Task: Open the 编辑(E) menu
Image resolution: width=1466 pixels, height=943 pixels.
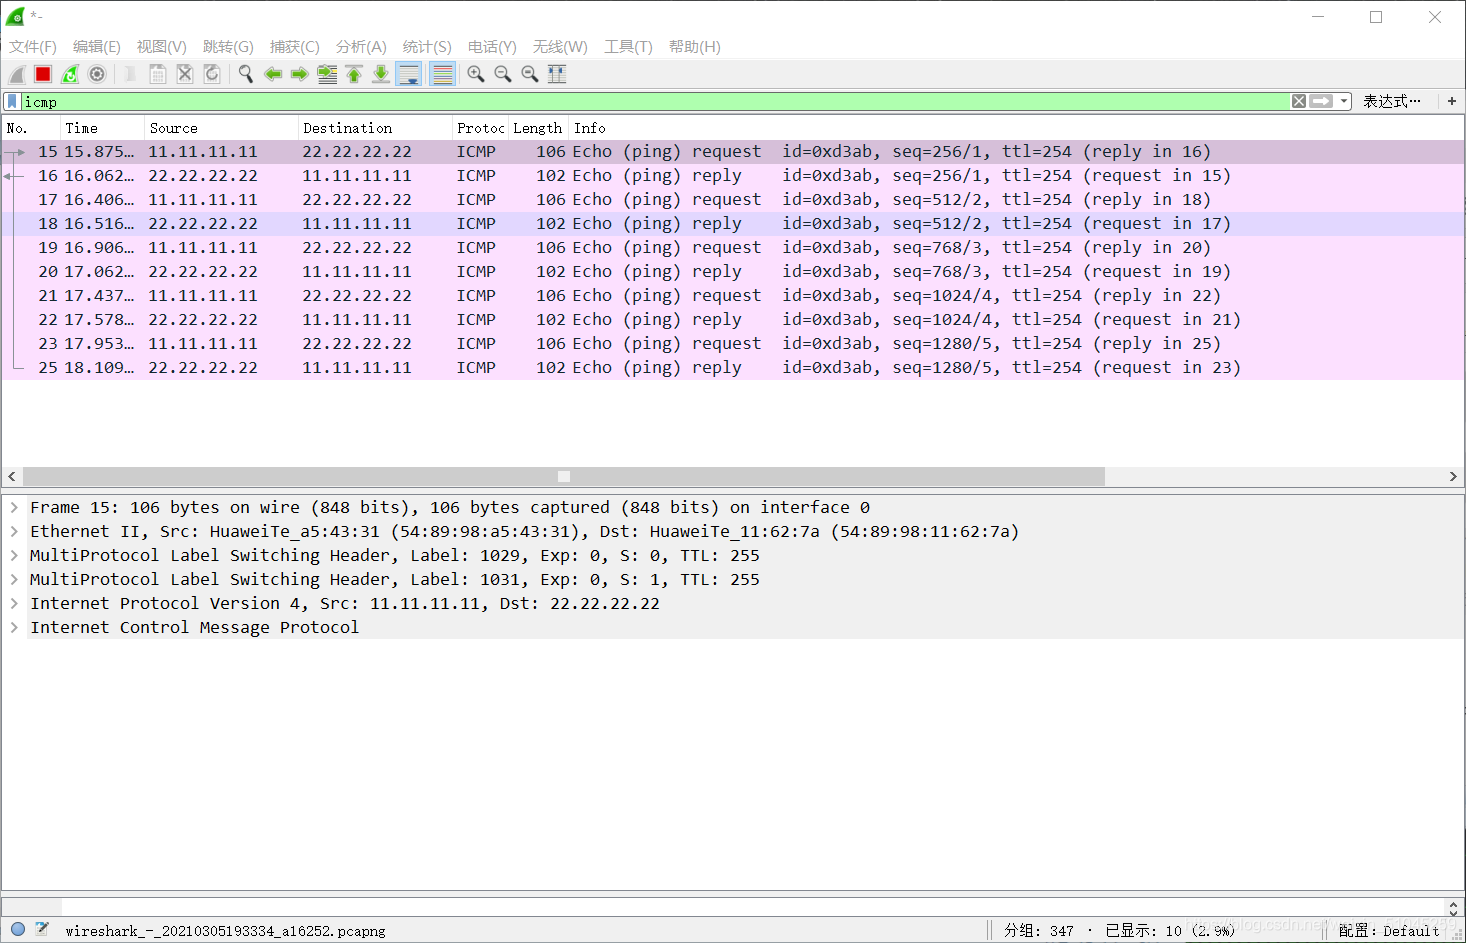Action: [97, 47]
